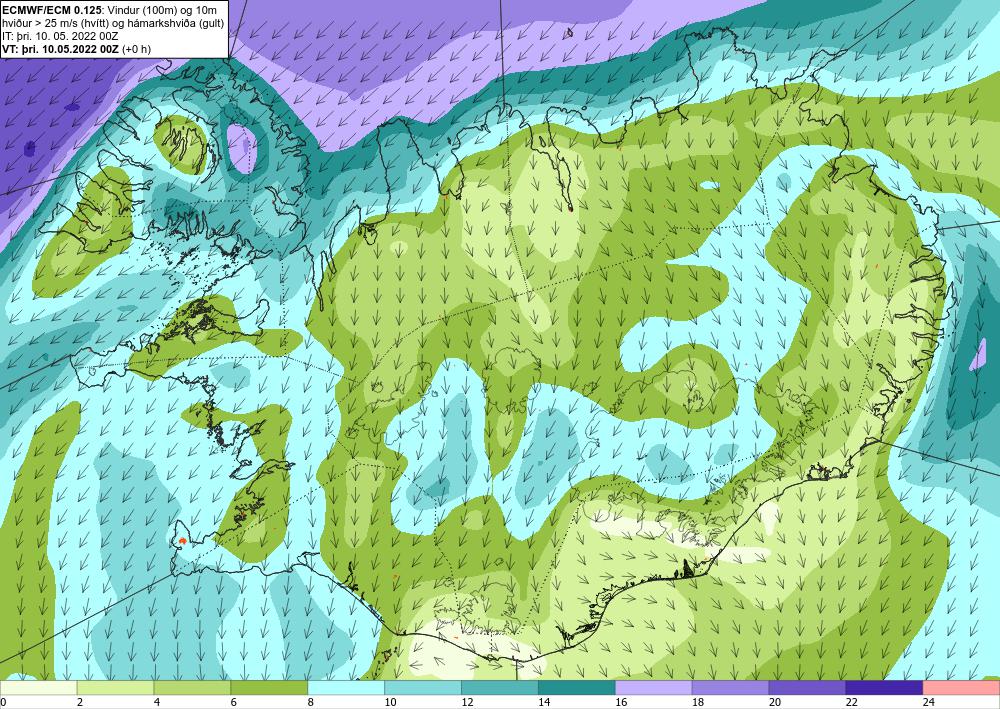Click the light green 2–4 m/s legend swatch

point(115,688)
